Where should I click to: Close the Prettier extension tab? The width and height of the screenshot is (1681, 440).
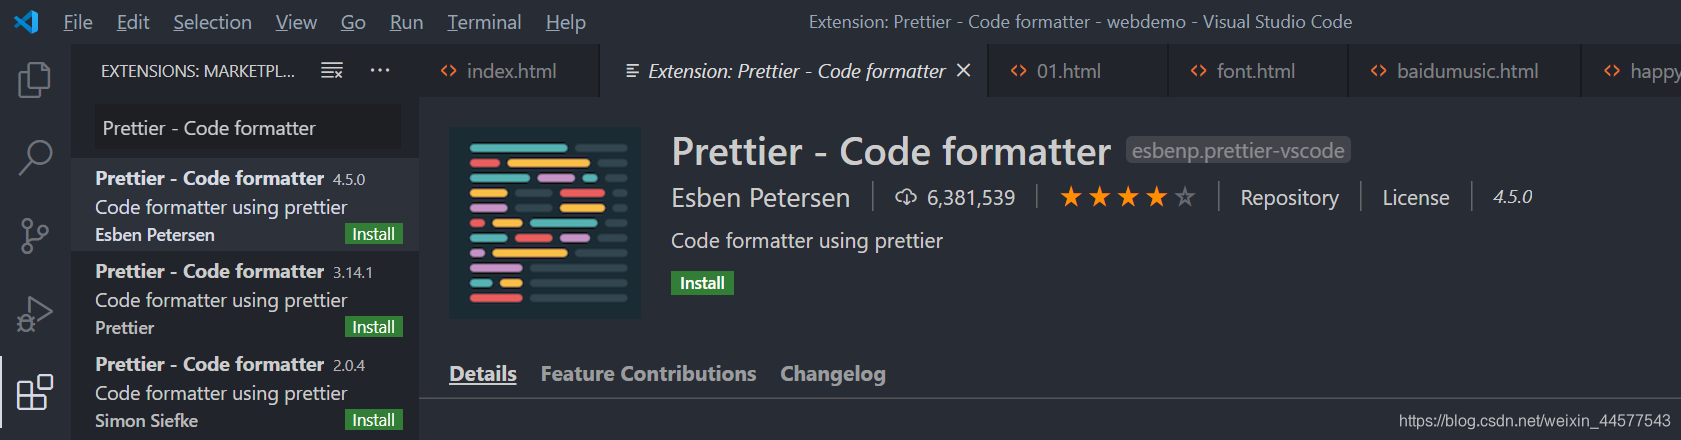[964, 70]
